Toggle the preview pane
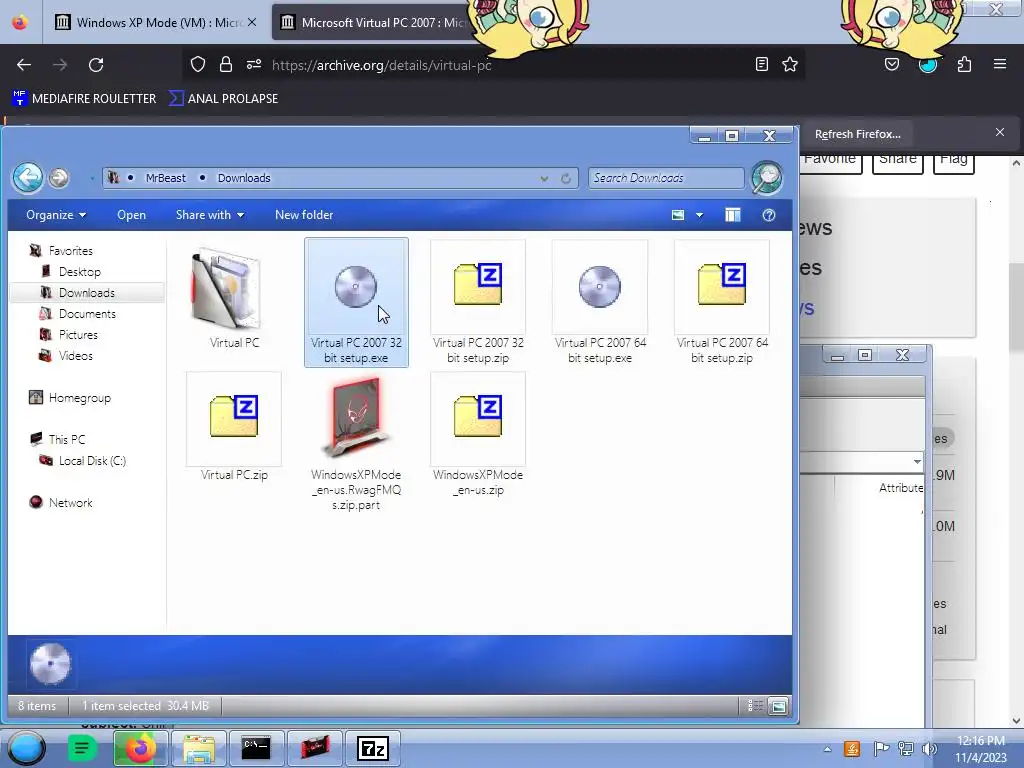This screenshot has width=1024, height=768. point(733,215)
